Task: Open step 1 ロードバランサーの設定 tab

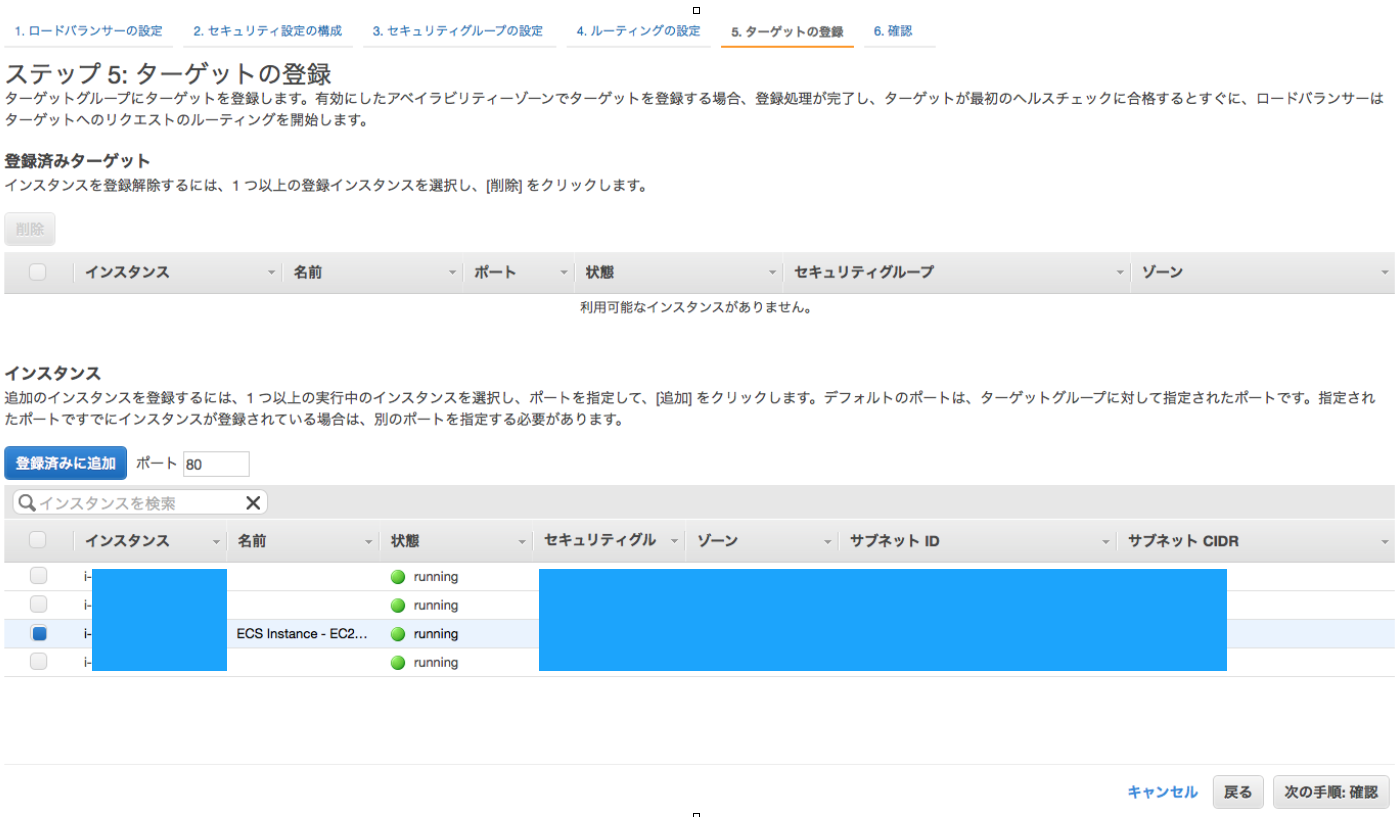Action: [x=88, y=31]
